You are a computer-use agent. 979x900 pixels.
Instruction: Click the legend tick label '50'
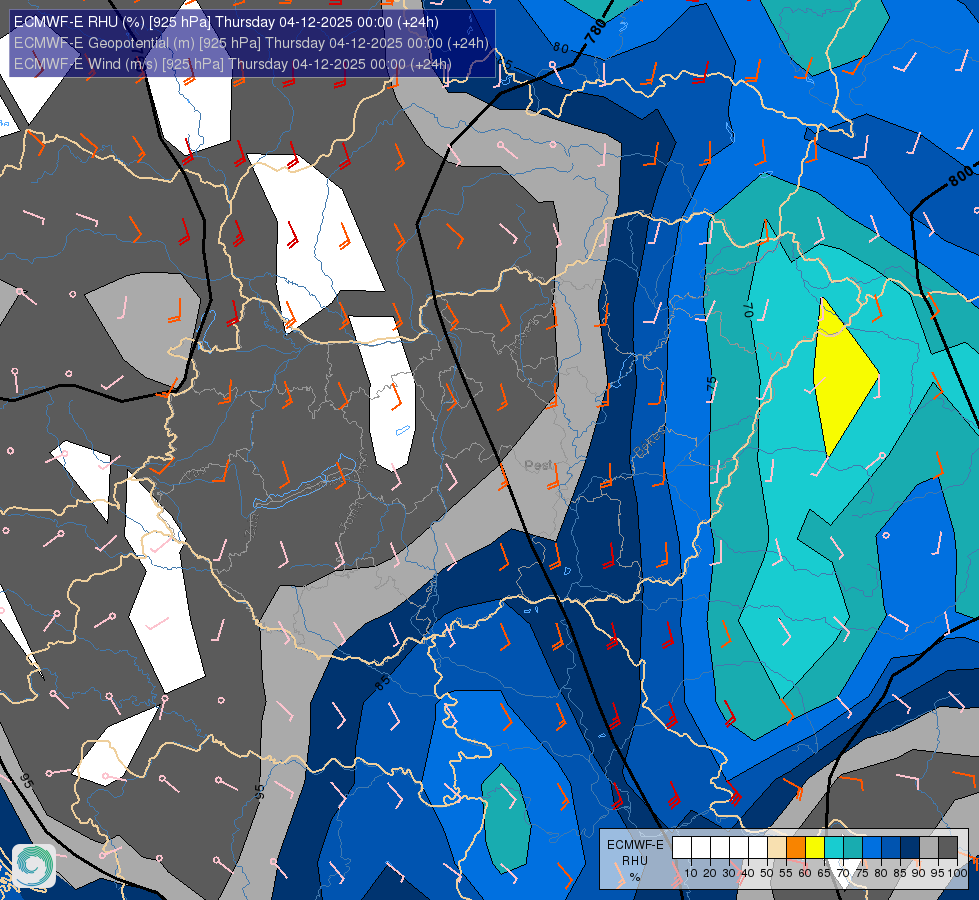(767, 873)
